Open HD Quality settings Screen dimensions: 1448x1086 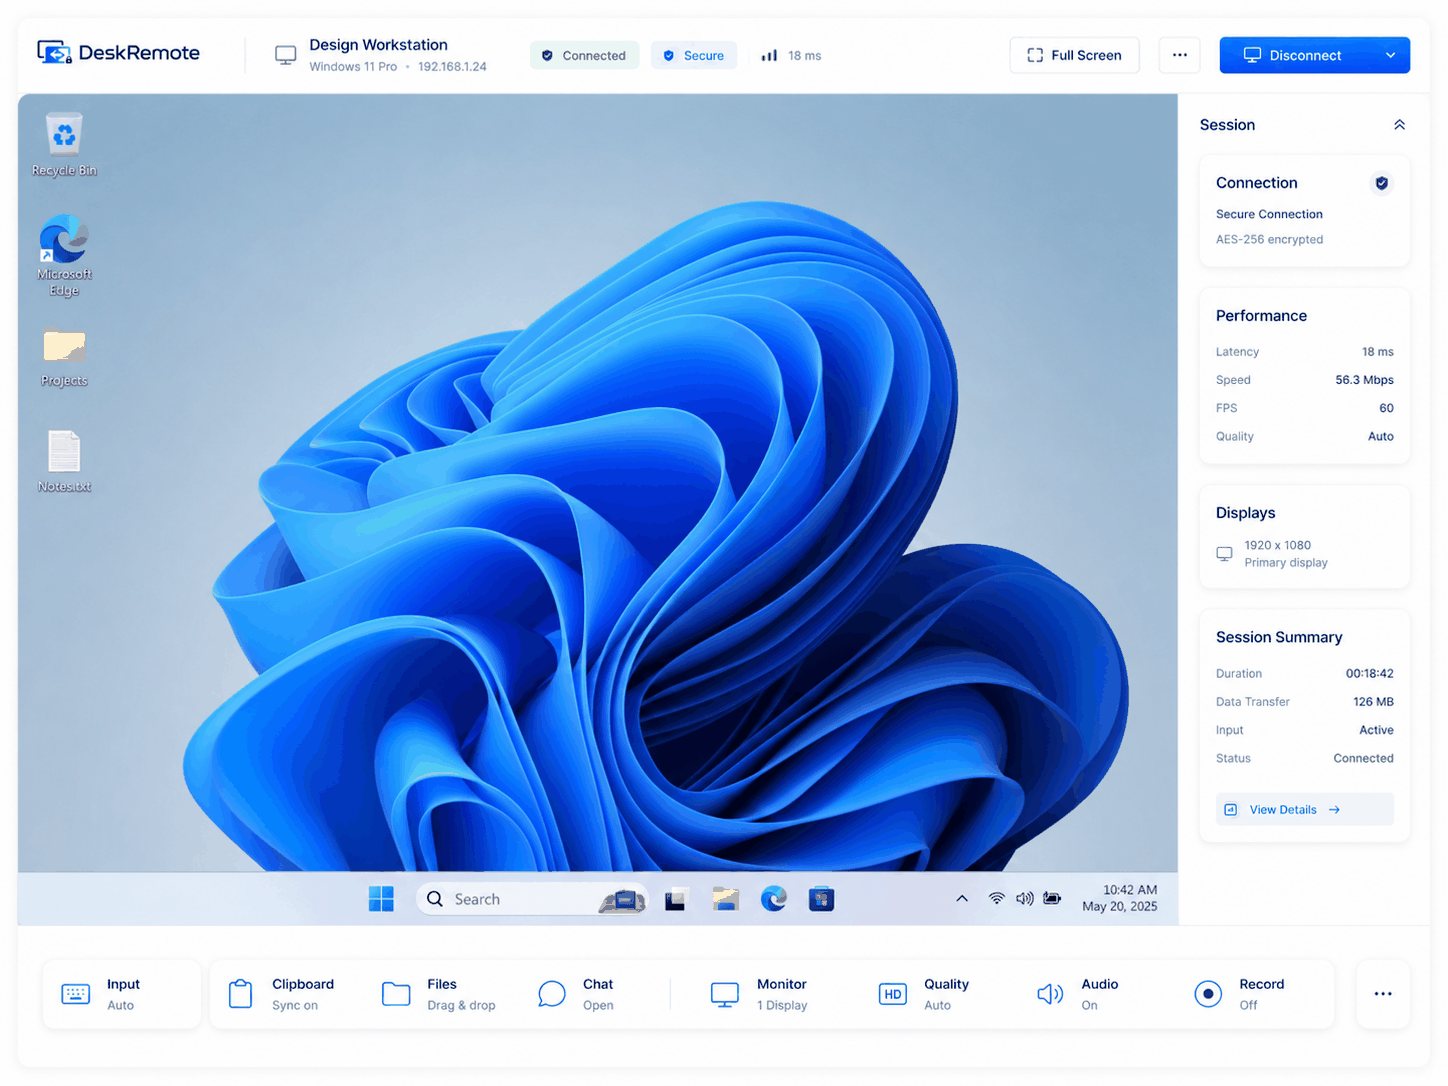pyautogui.click(x=924, y=994)
